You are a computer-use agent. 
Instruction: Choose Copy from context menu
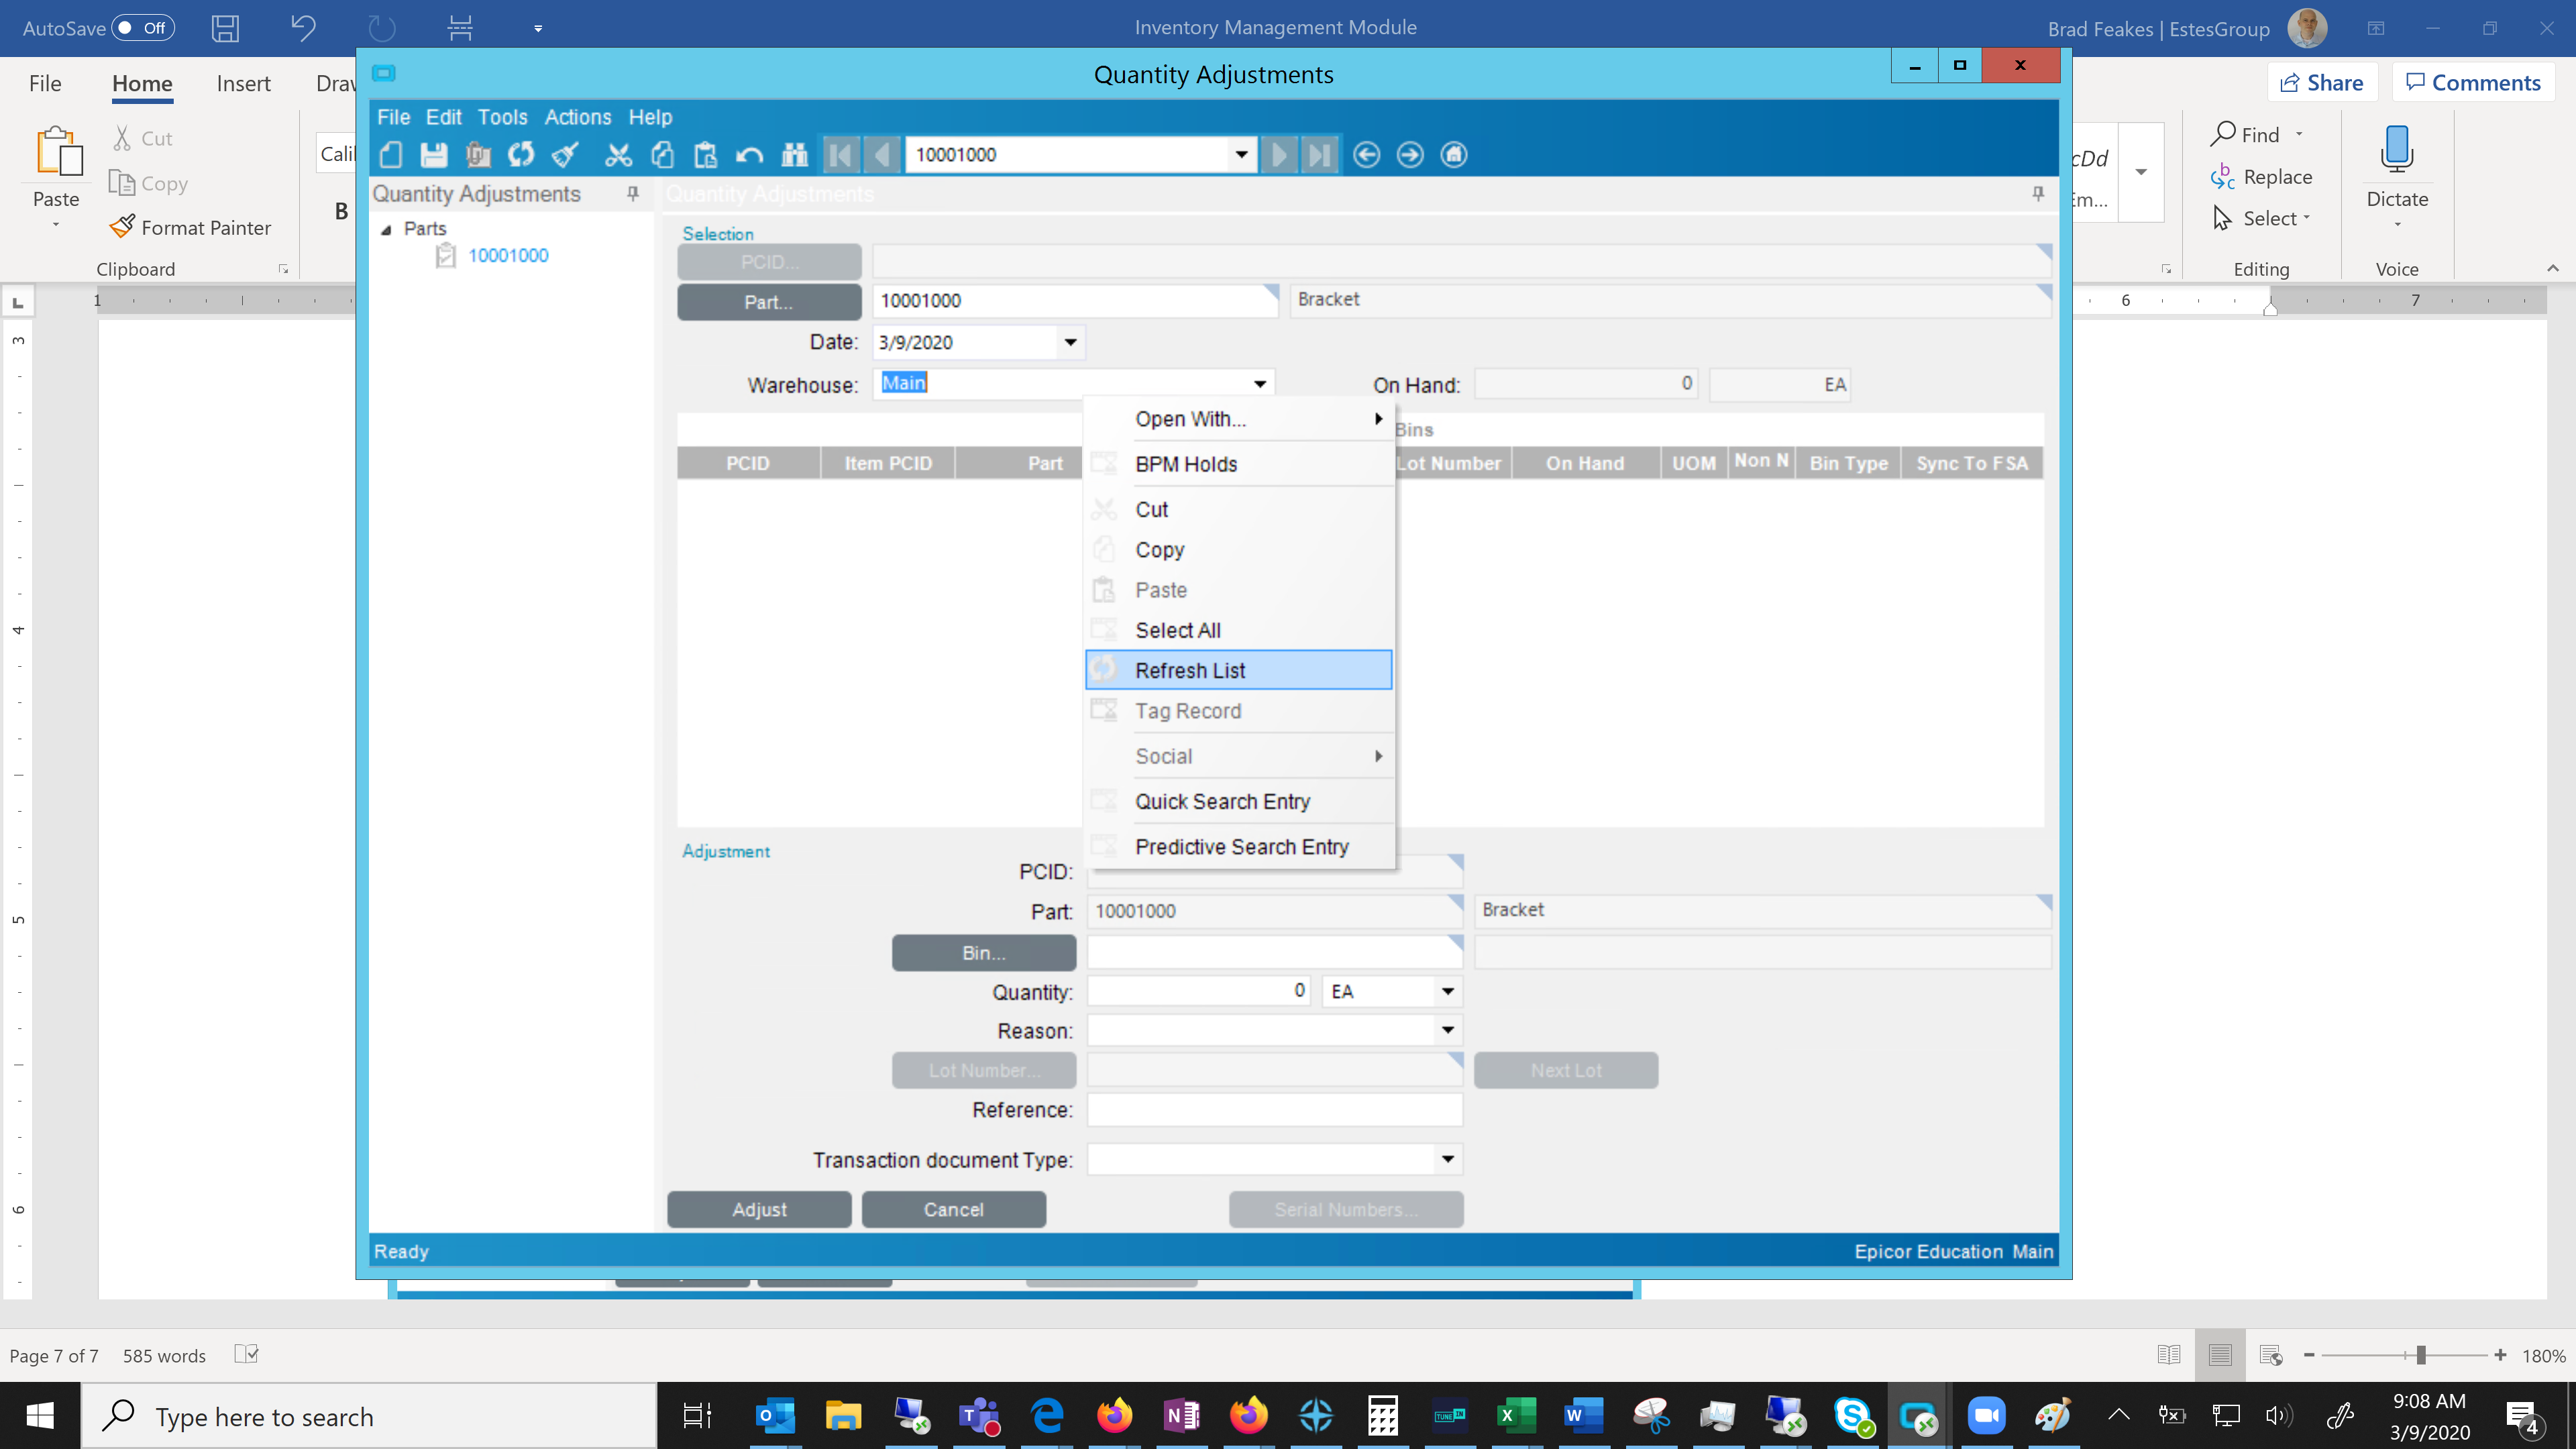(1240, 549)
